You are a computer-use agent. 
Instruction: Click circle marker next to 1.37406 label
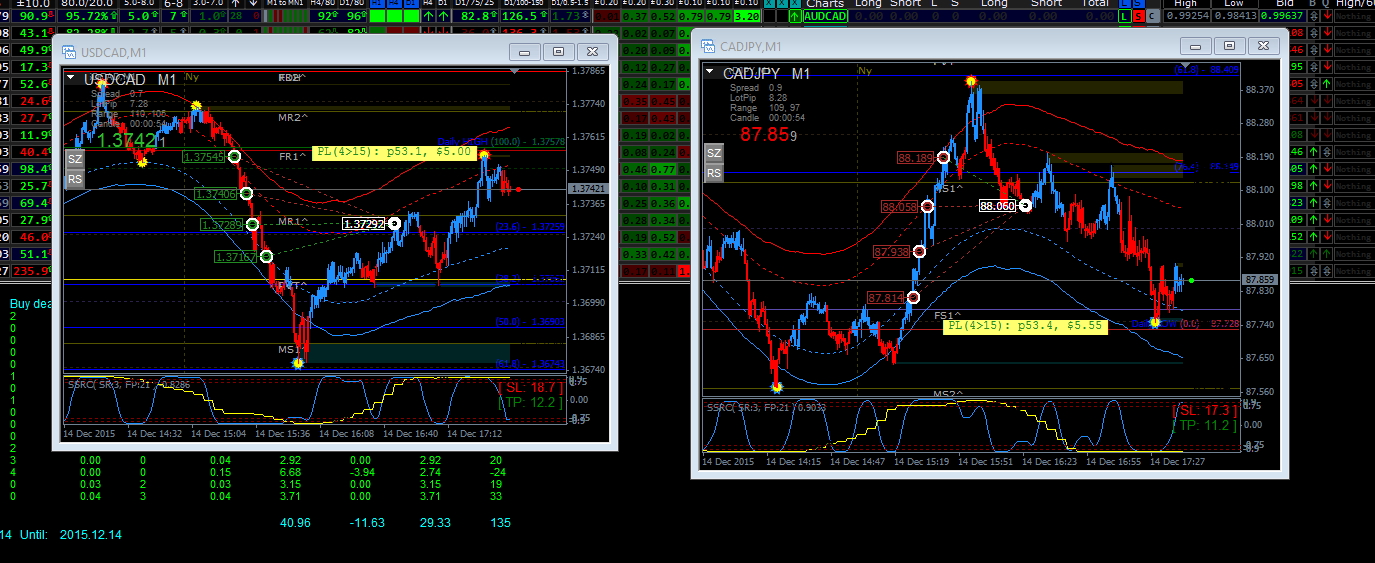tap(246, 193)
